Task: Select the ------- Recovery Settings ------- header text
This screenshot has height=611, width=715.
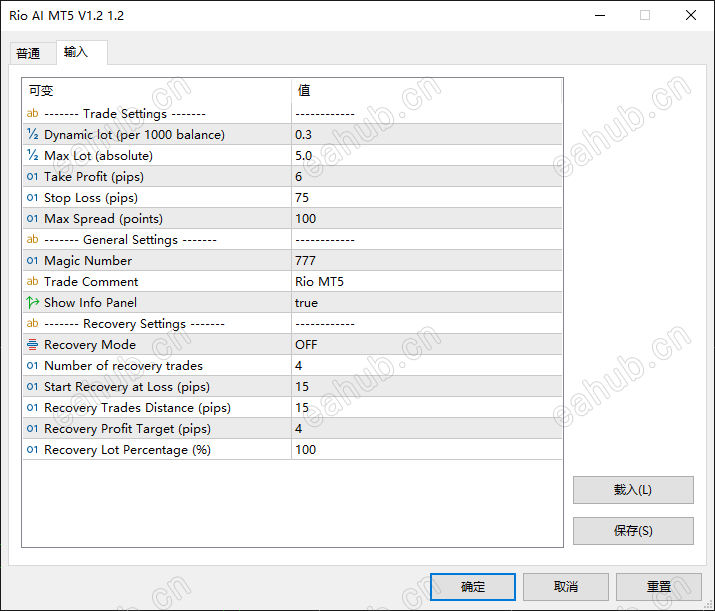Action: click(x=134, y=324)
